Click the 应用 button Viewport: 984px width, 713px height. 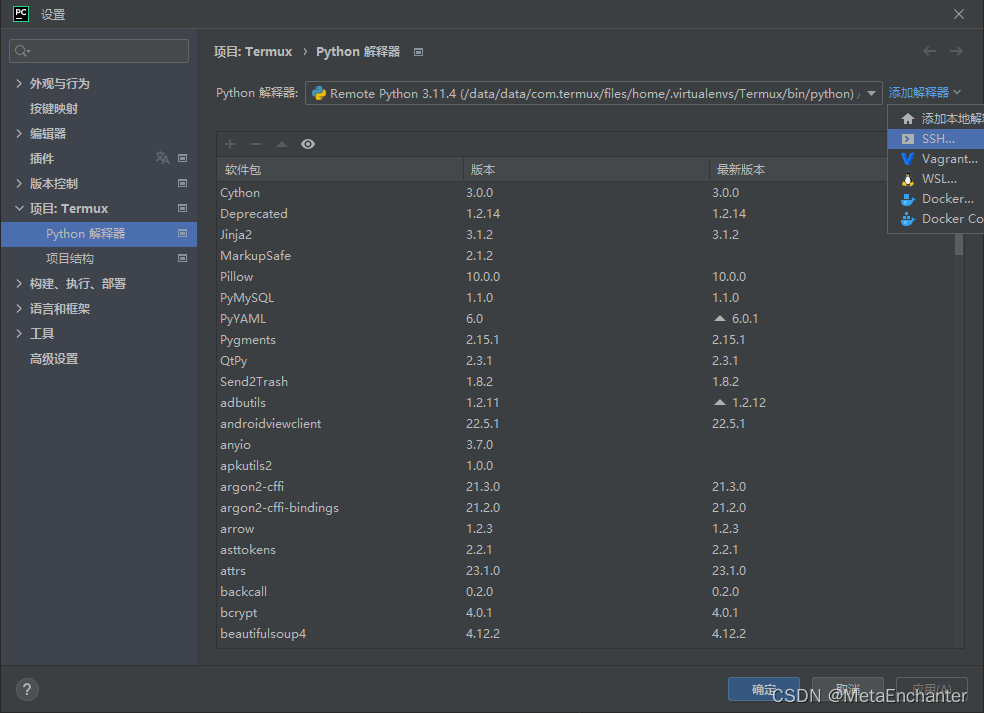click(x=932, y=690)
